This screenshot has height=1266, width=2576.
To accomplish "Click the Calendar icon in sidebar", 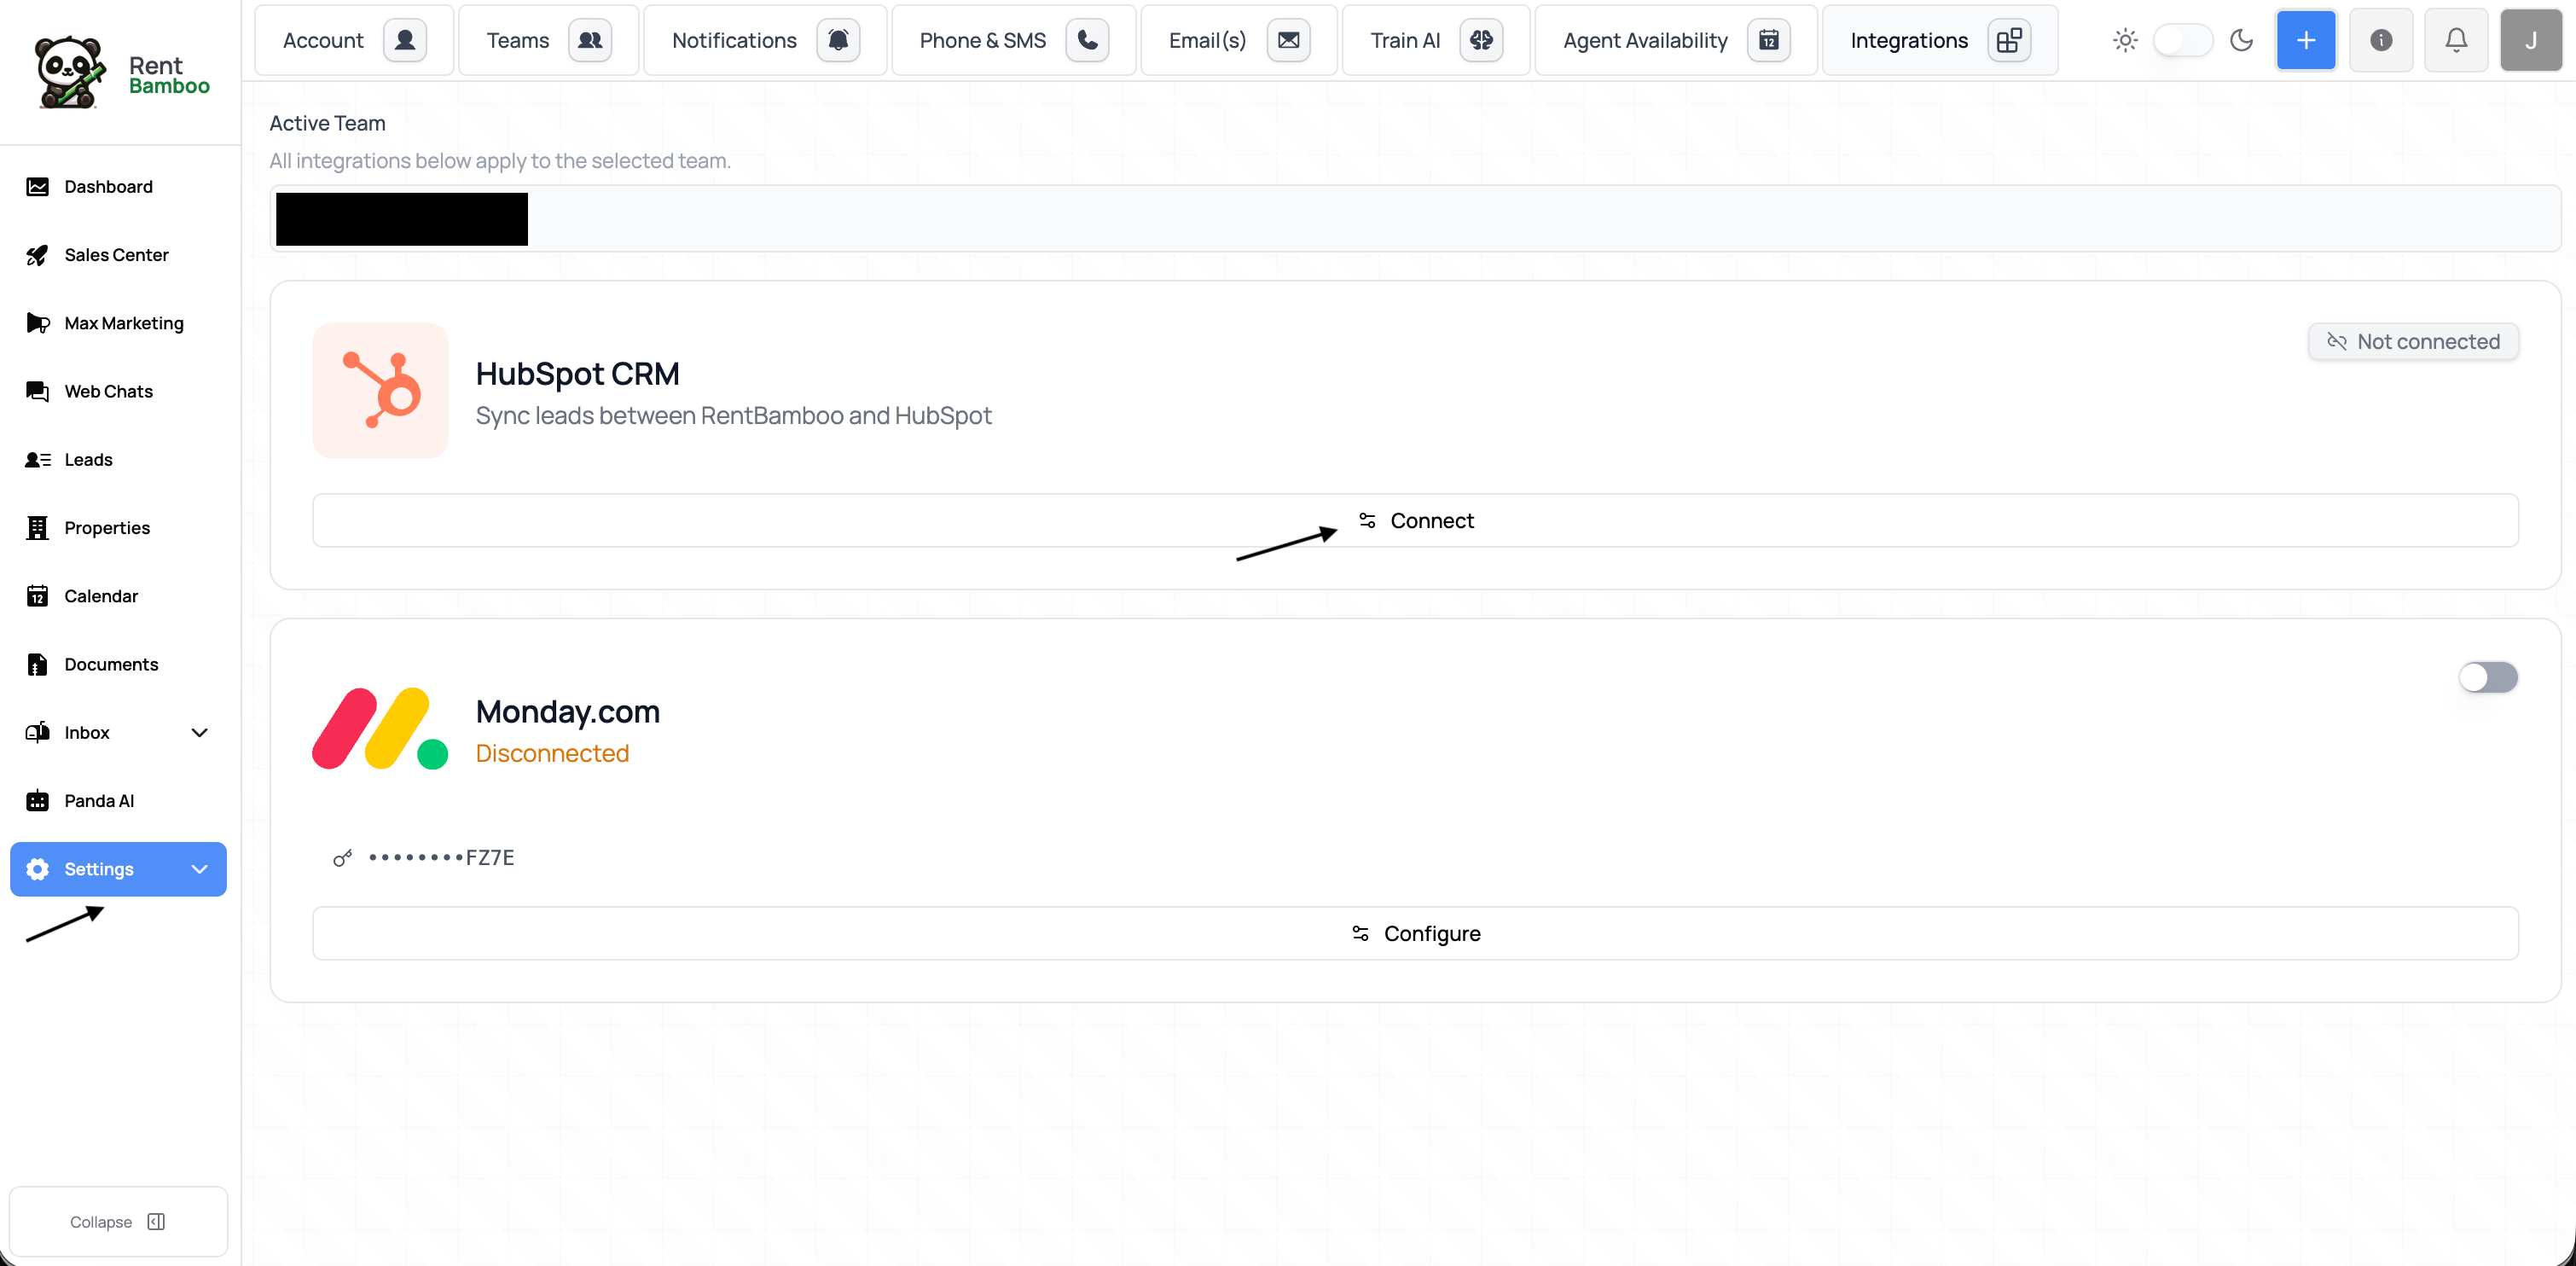I will [x=37, y=596].
